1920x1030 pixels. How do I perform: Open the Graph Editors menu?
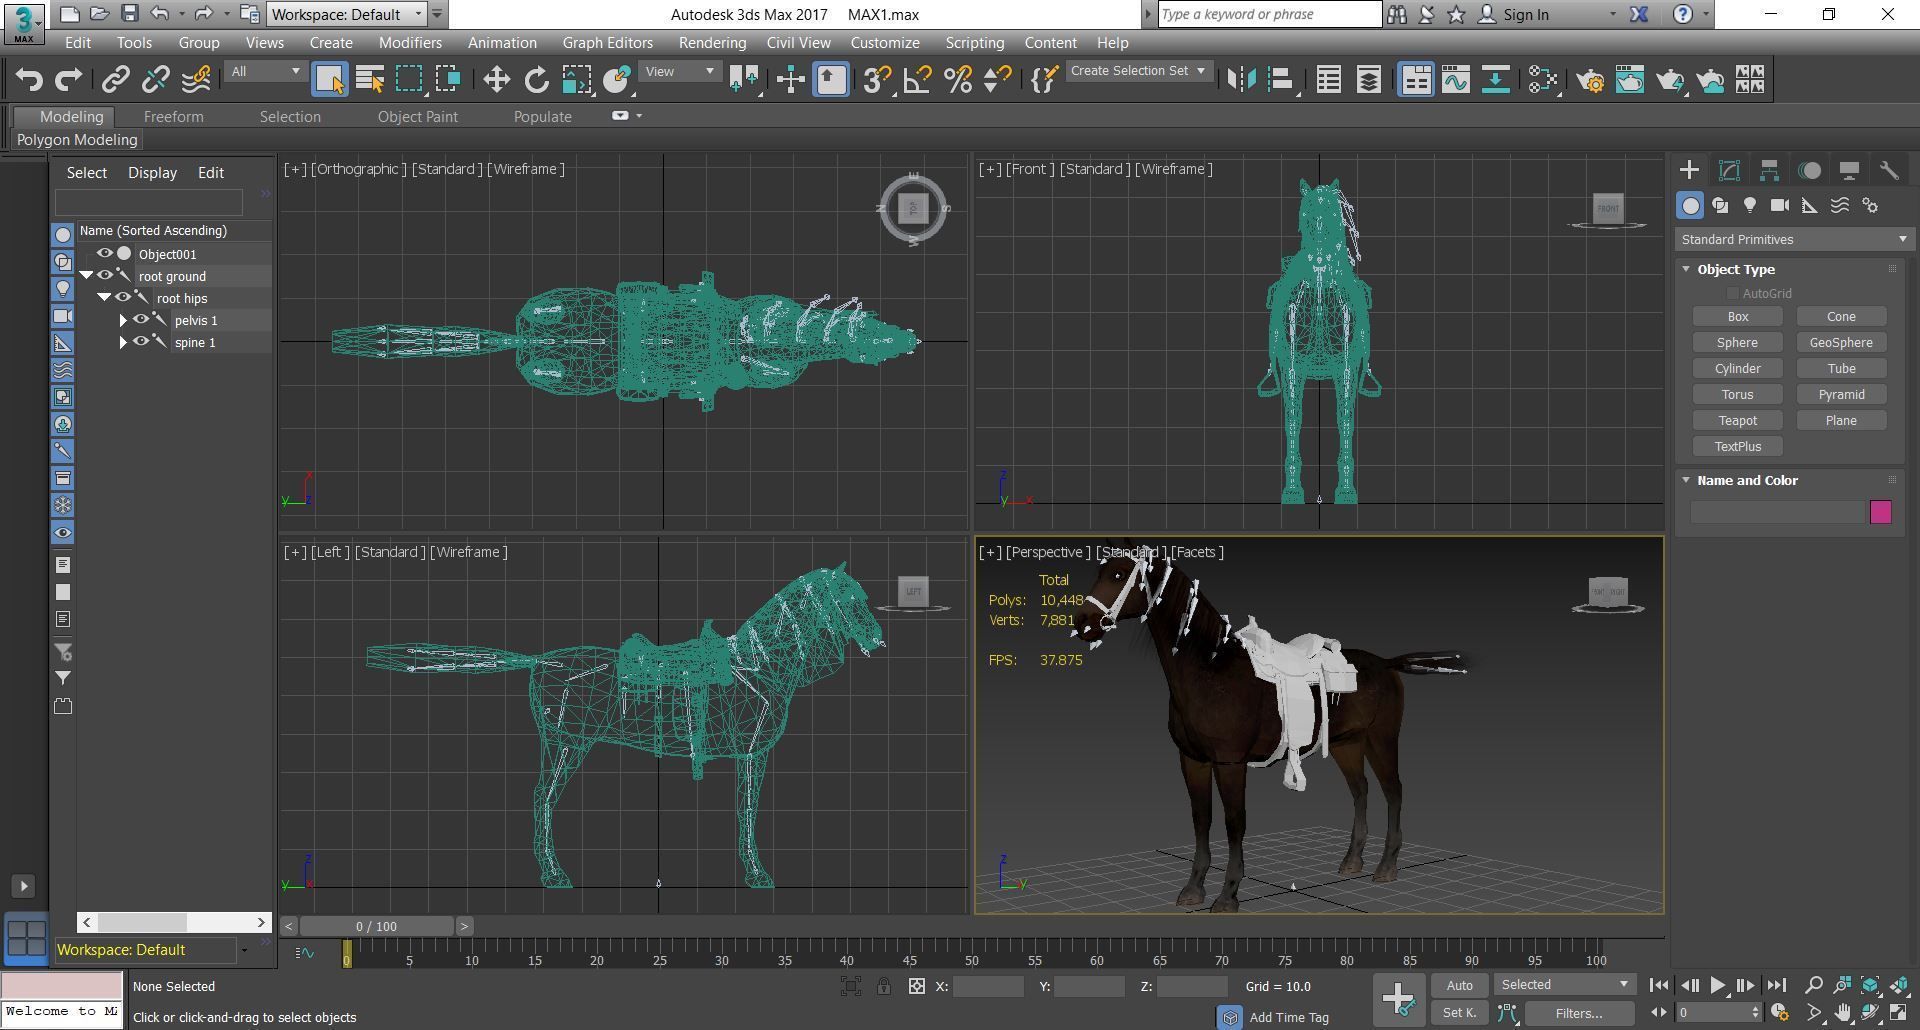[x=607, y=43]
